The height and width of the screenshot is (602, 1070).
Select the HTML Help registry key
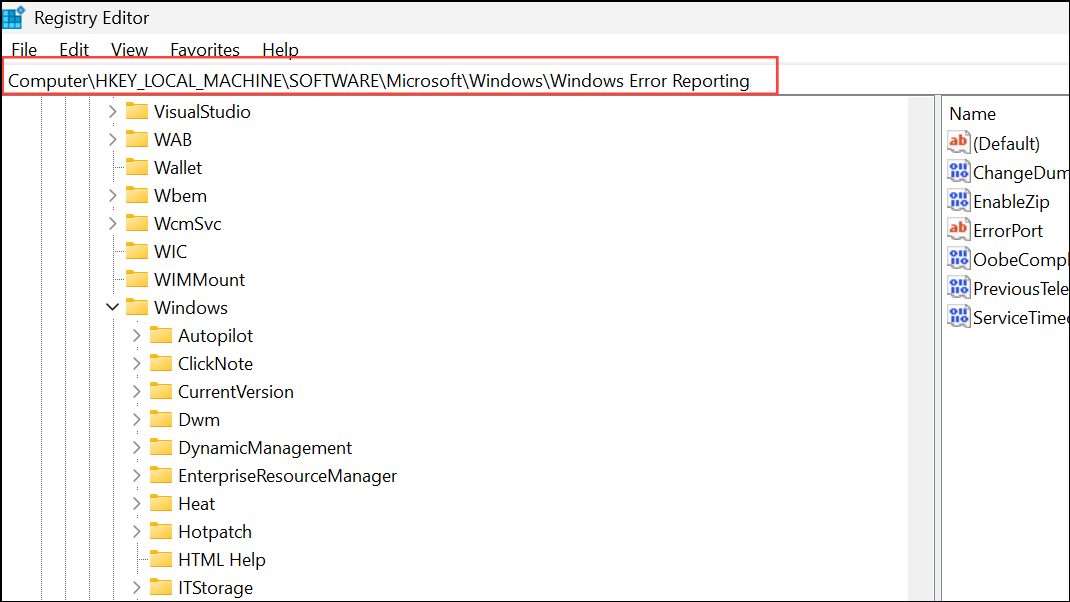(222, 559)
